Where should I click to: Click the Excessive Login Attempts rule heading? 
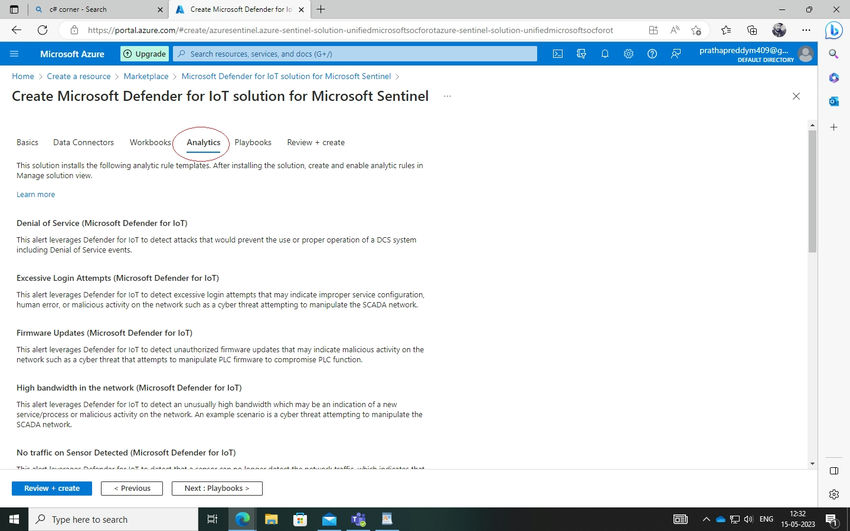(118, 278)
